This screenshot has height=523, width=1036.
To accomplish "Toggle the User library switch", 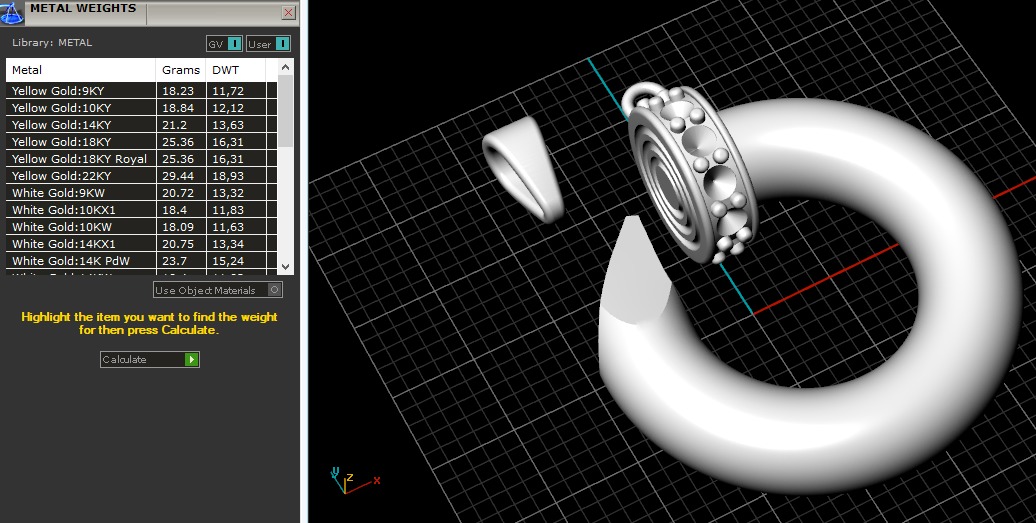I will [268, 44].
